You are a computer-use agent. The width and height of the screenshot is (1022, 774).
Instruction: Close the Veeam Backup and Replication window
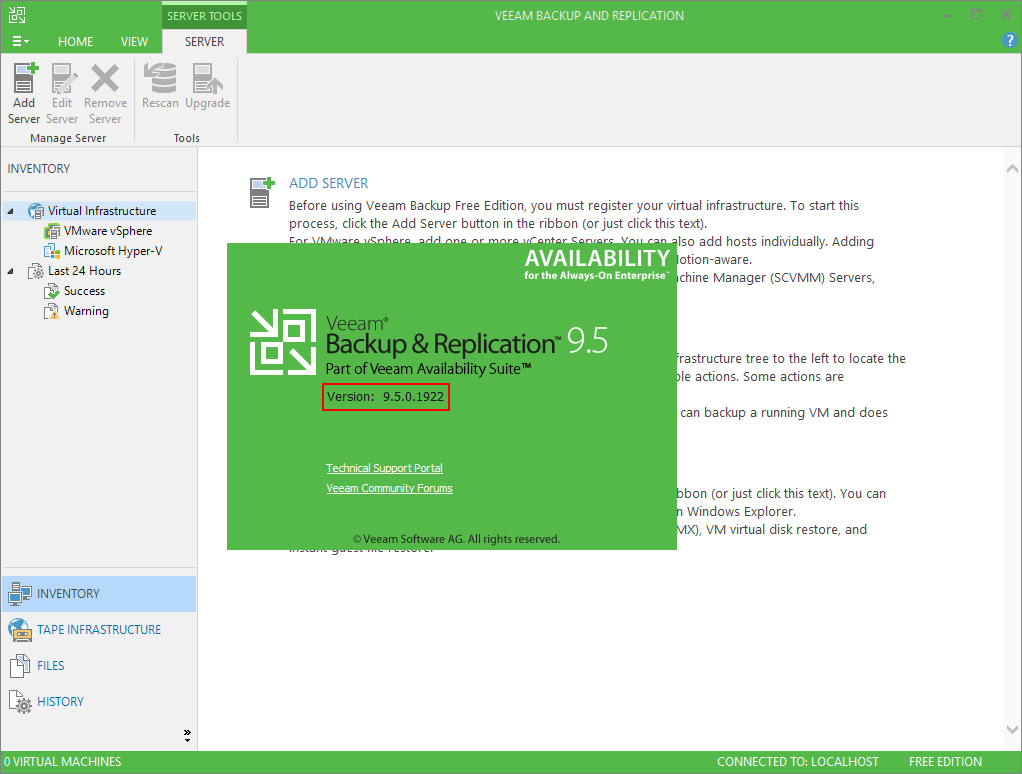[x=1006, y=14]
